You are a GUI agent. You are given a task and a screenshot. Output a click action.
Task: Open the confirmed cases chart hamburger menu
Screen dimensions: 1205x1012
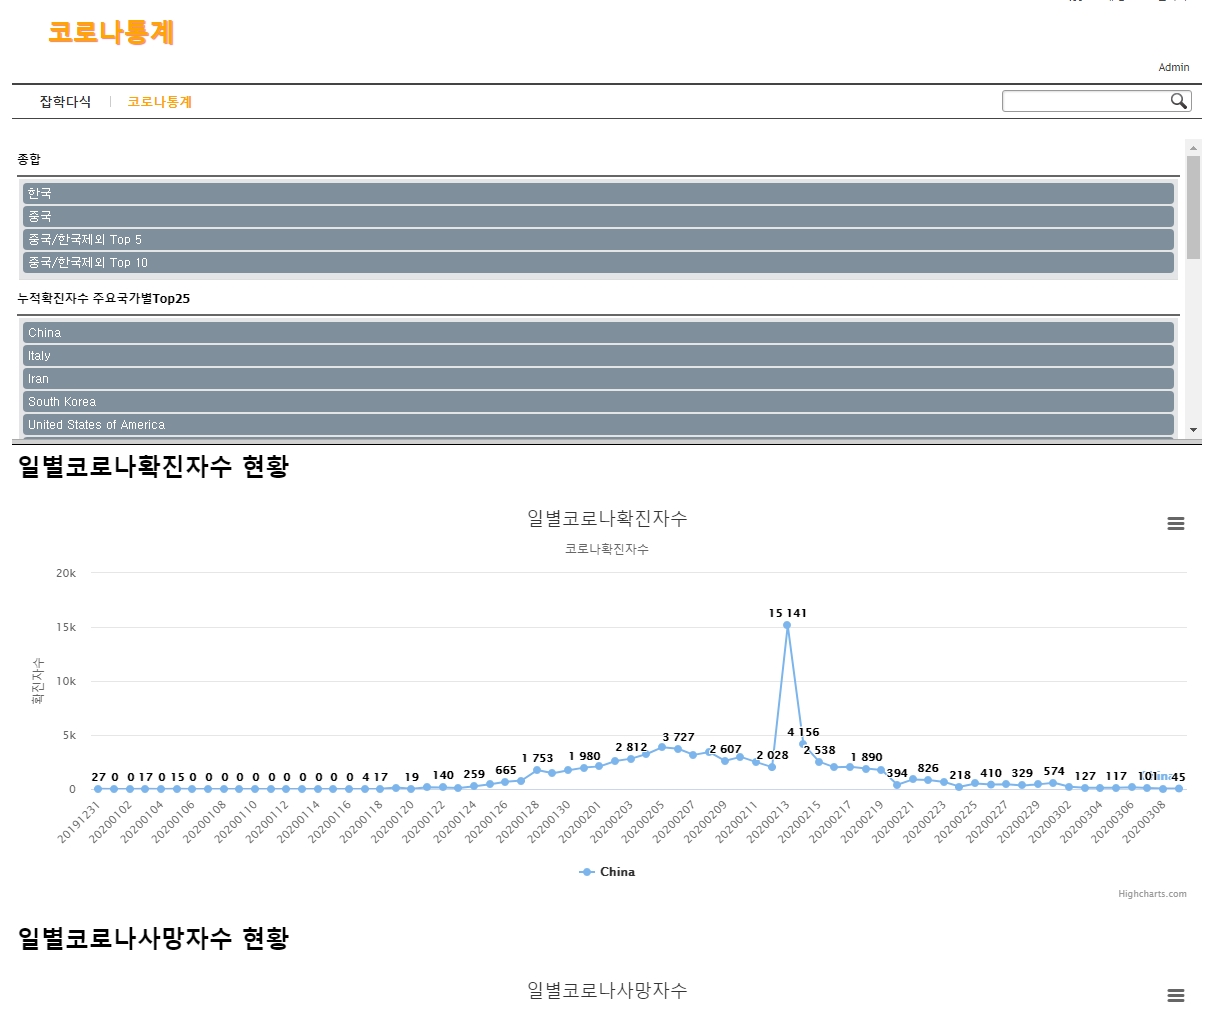1176,524
